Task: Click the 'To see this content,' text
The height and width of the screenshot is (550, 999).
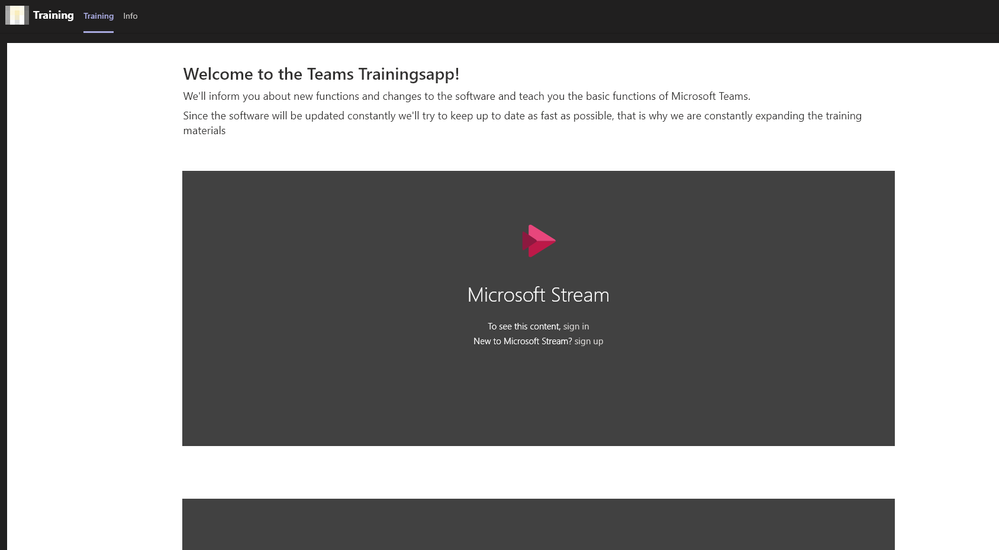Action: click(524, 326)
